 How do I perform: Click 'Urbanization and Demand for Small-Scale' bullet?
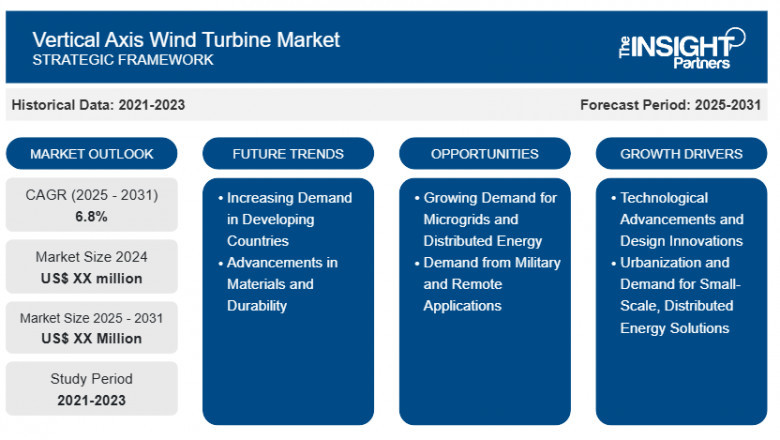point(677,295)
